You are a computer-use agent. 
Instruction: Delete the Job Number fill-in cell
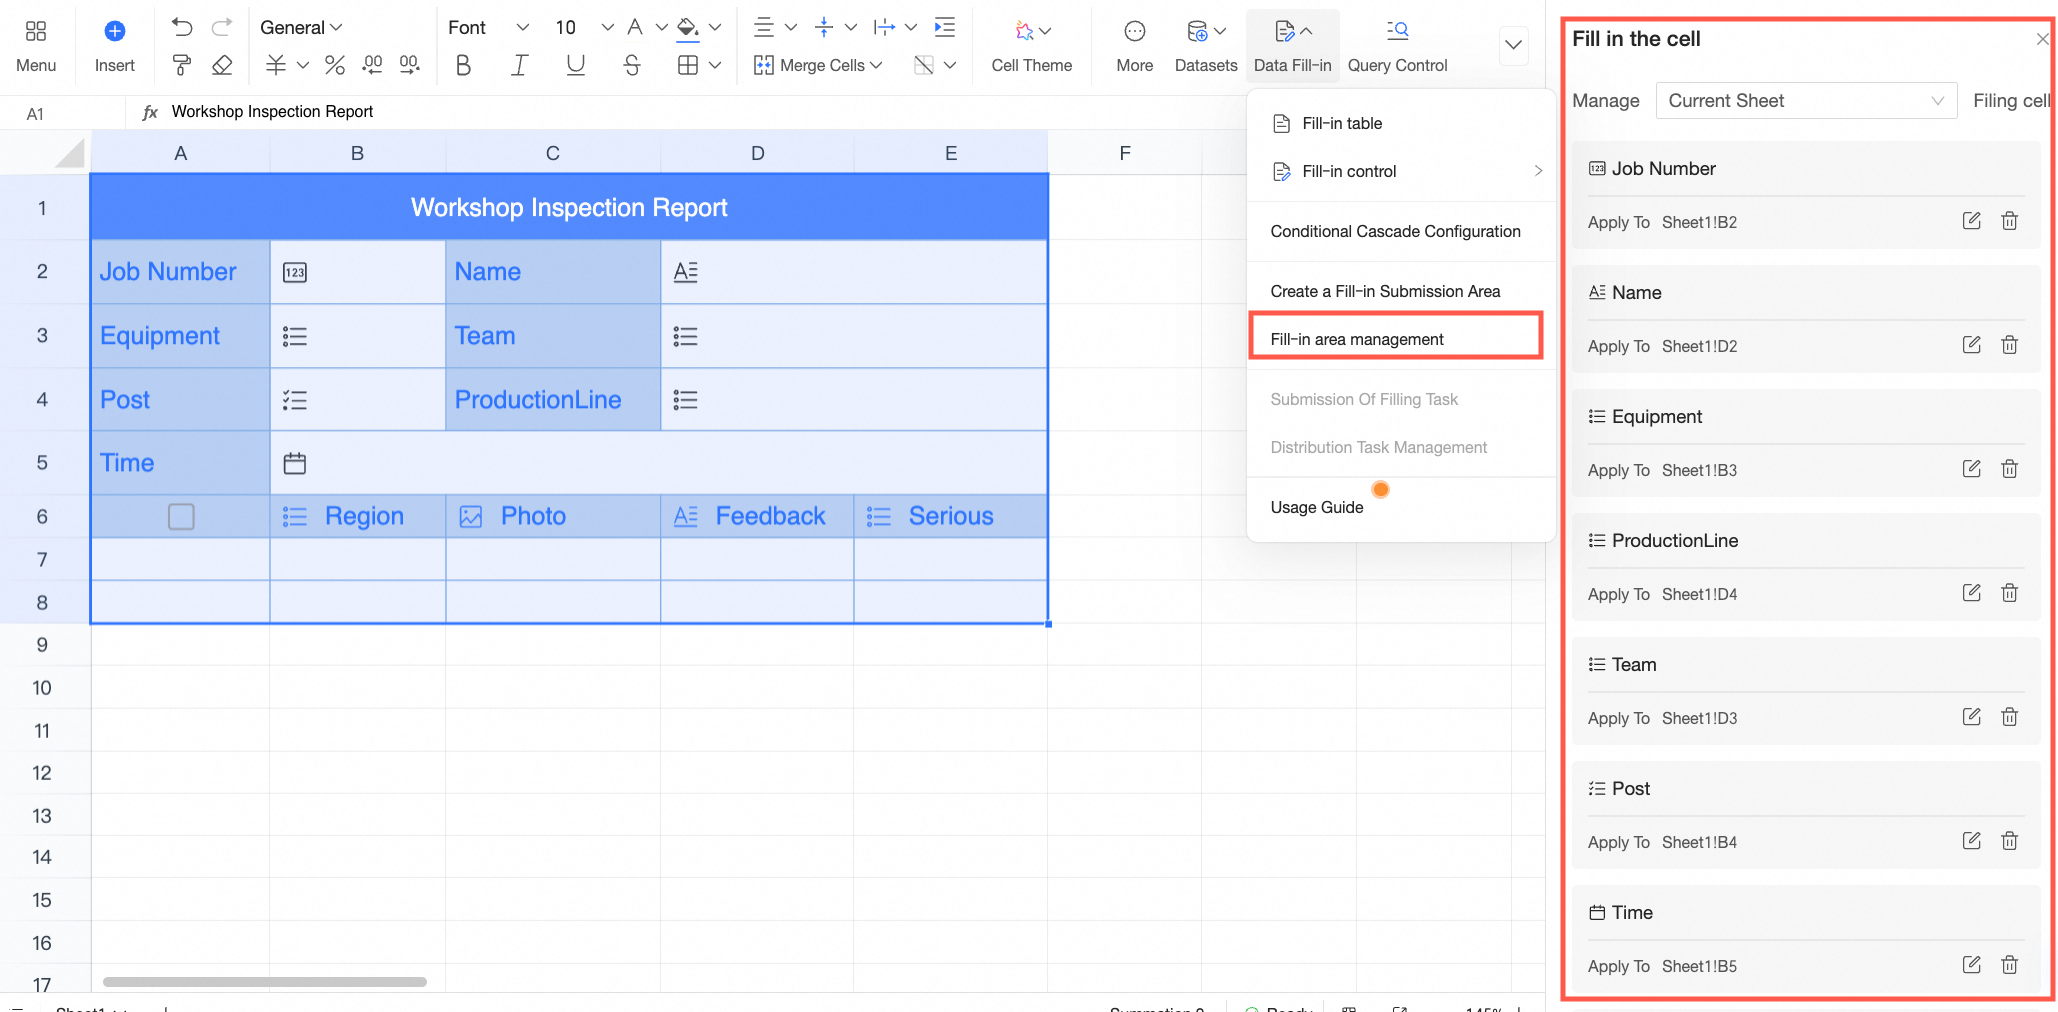[x=2009, y=221]
